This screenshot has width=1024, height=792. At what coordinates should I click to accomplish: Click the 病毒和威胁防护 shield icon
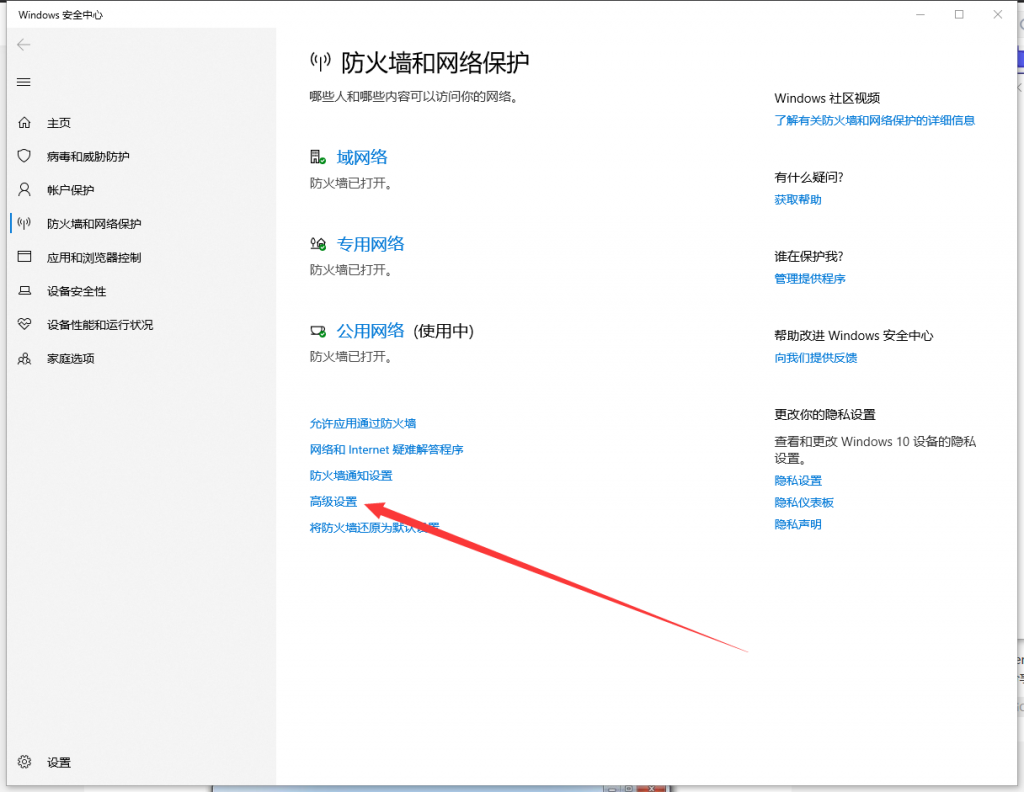25,157
